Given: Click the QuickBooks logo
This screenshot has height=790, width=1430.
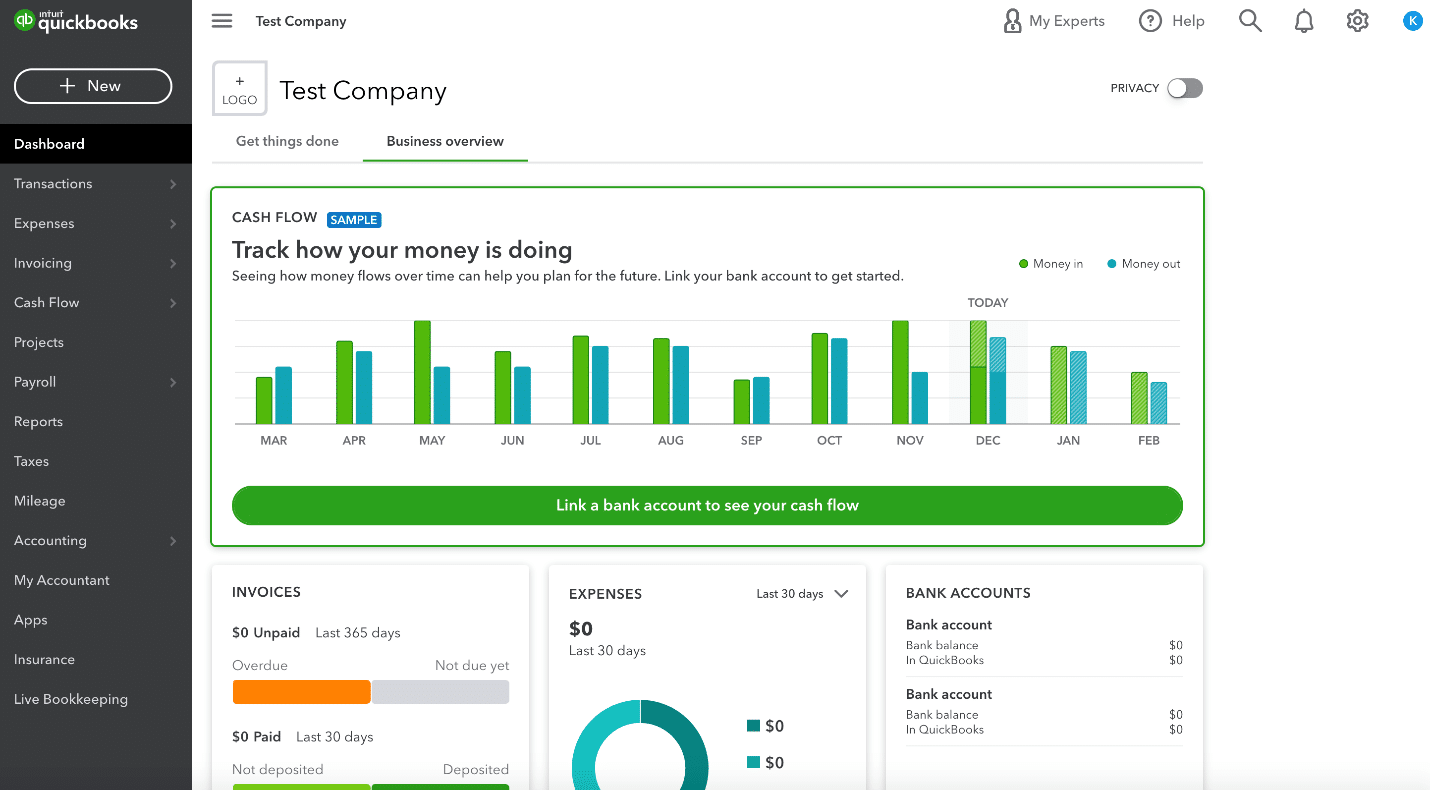Looking at the screenshot, I should [x=75, y=20].
